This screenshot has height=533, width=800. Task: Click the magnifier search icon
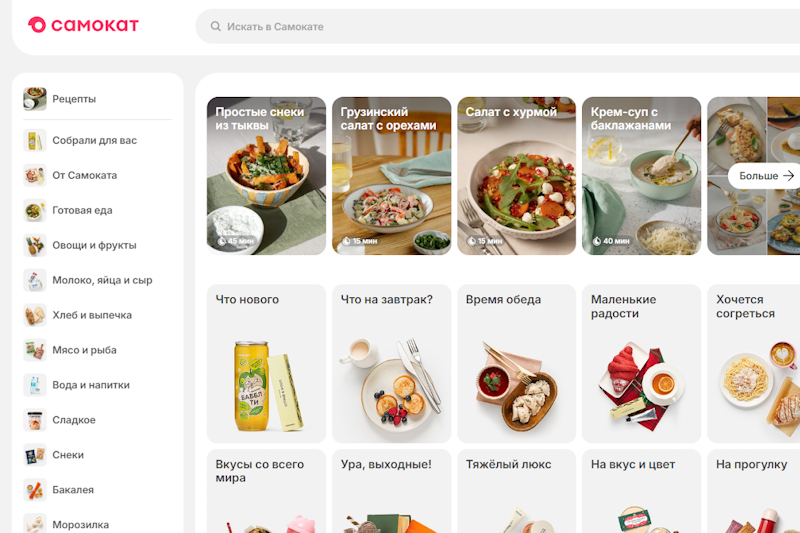pos(216,27)
